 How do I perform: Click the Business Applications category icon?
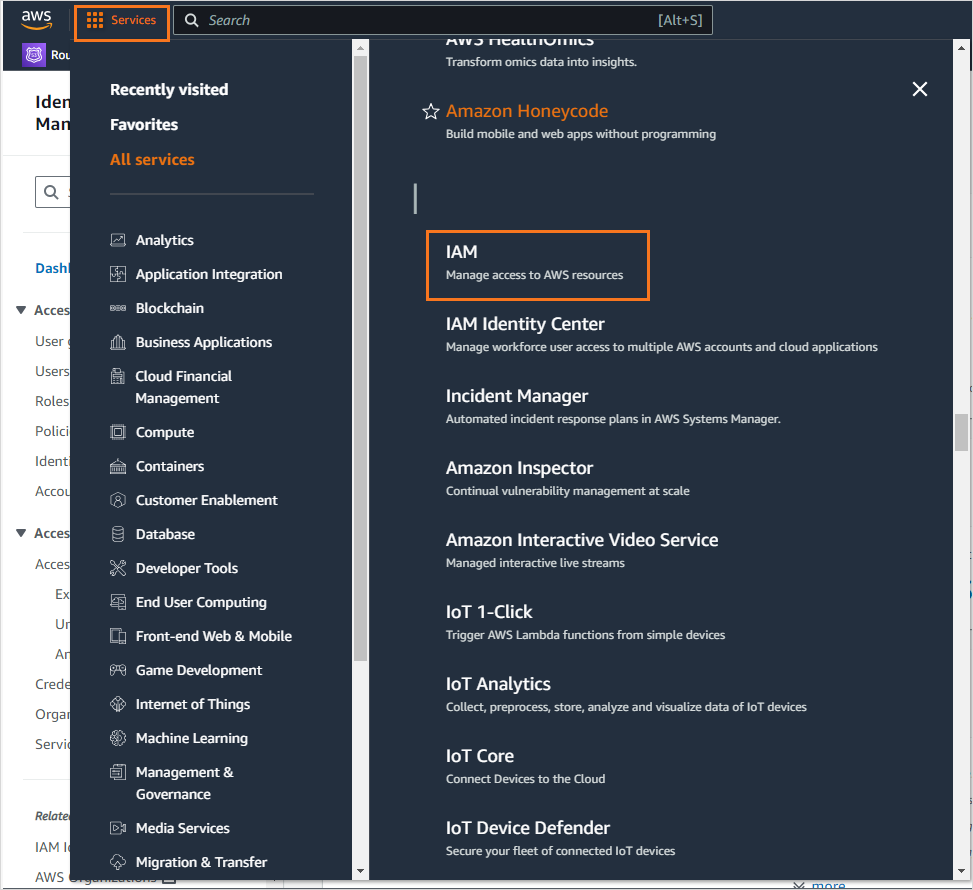tap(118, 342)
